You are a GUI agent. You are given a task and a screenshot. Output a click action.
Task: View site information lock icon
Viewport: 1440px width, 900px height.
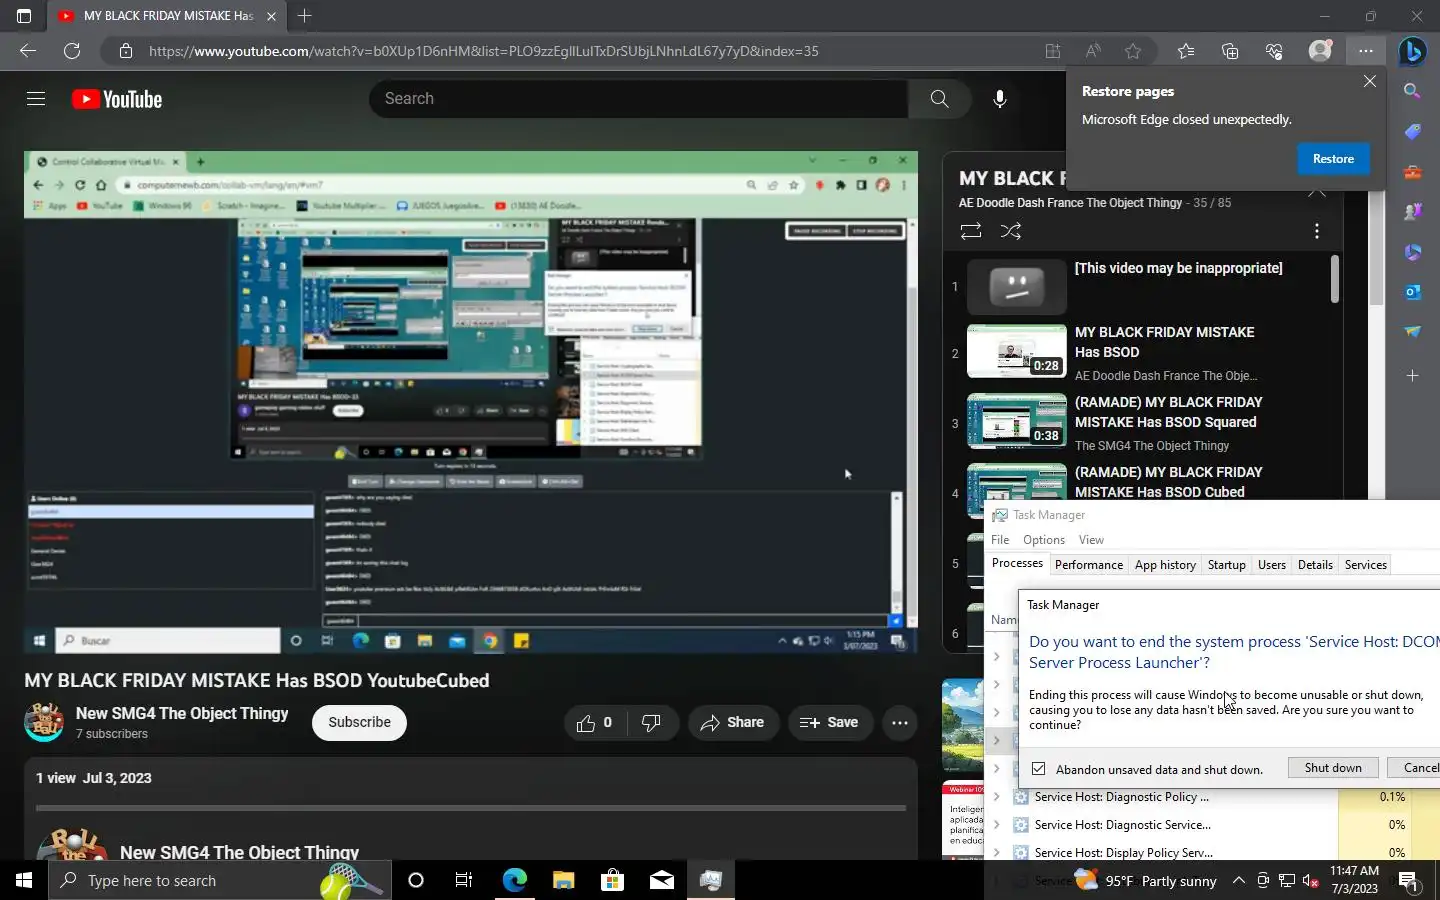(x=125, y=51)
